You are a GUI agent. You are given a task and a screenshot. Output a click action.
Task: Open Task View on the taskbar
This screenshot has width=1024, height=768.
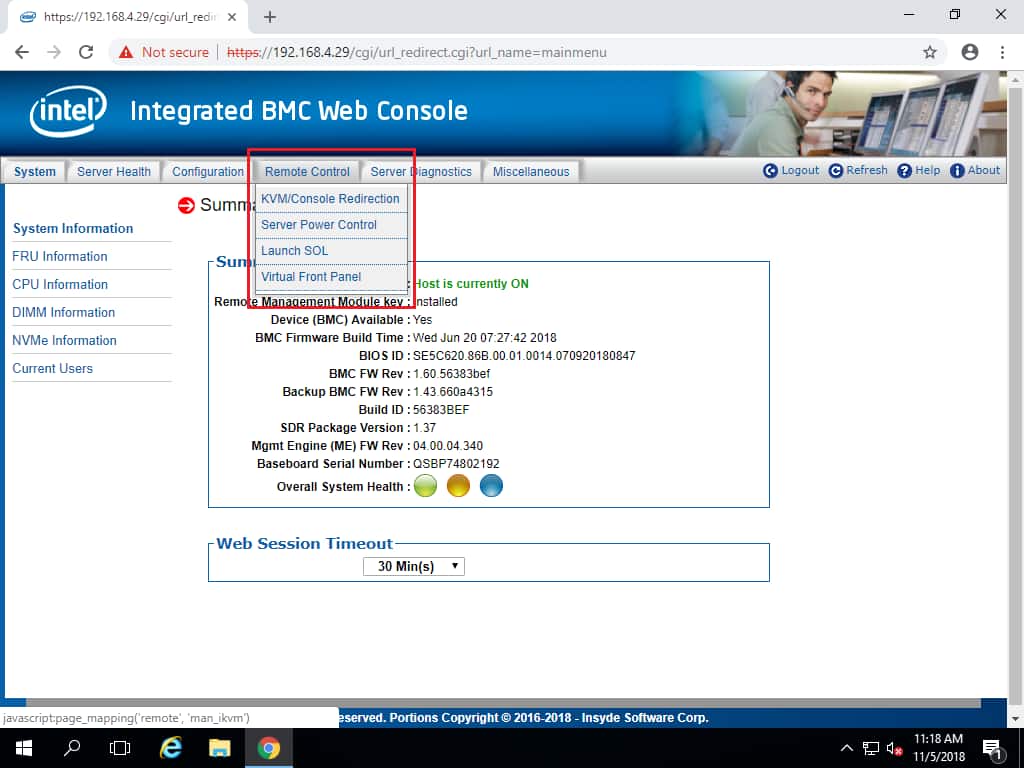pos(120,748)
